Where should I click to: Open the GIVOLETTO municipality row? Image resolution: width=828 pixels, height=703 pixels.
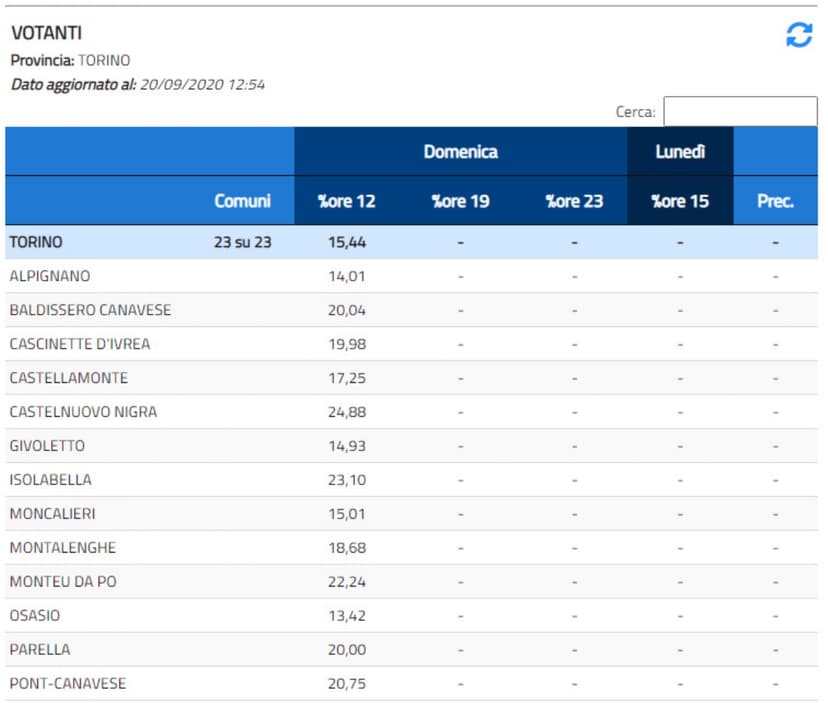click(47, 446)
